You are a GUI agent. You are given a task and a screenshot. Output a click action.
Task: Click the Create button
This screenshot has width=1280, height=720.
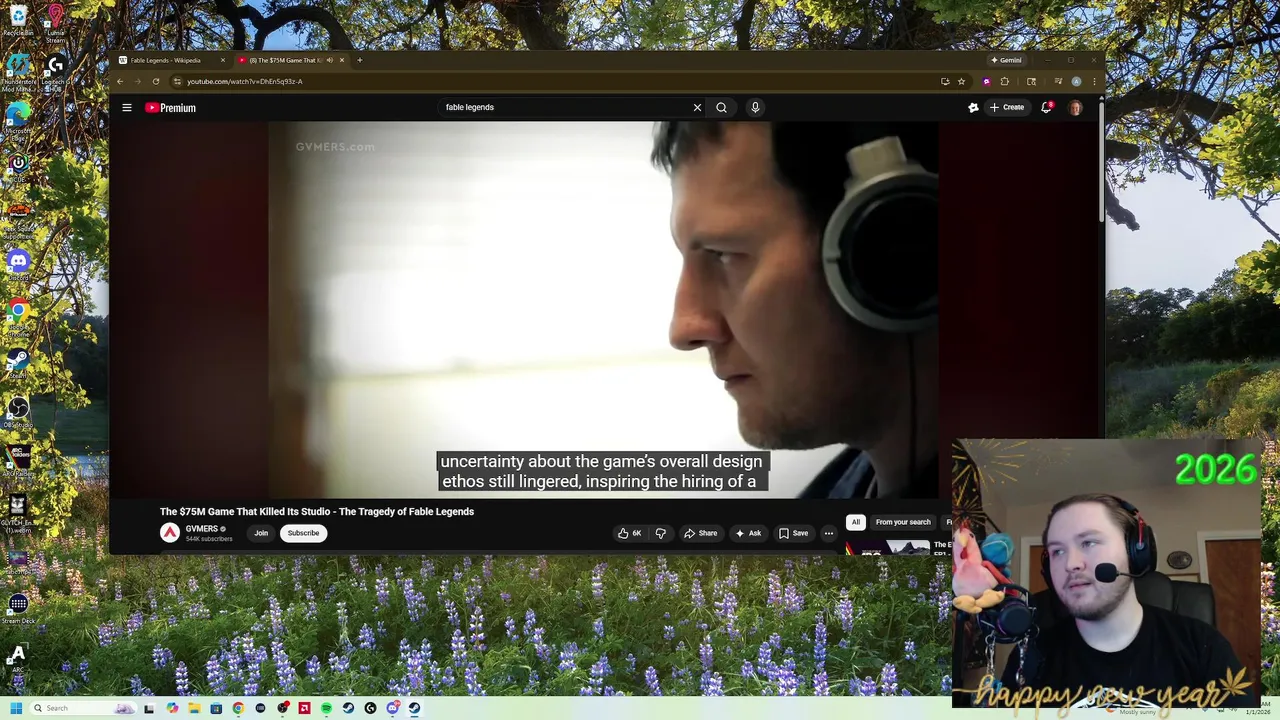click(1007, 107)
